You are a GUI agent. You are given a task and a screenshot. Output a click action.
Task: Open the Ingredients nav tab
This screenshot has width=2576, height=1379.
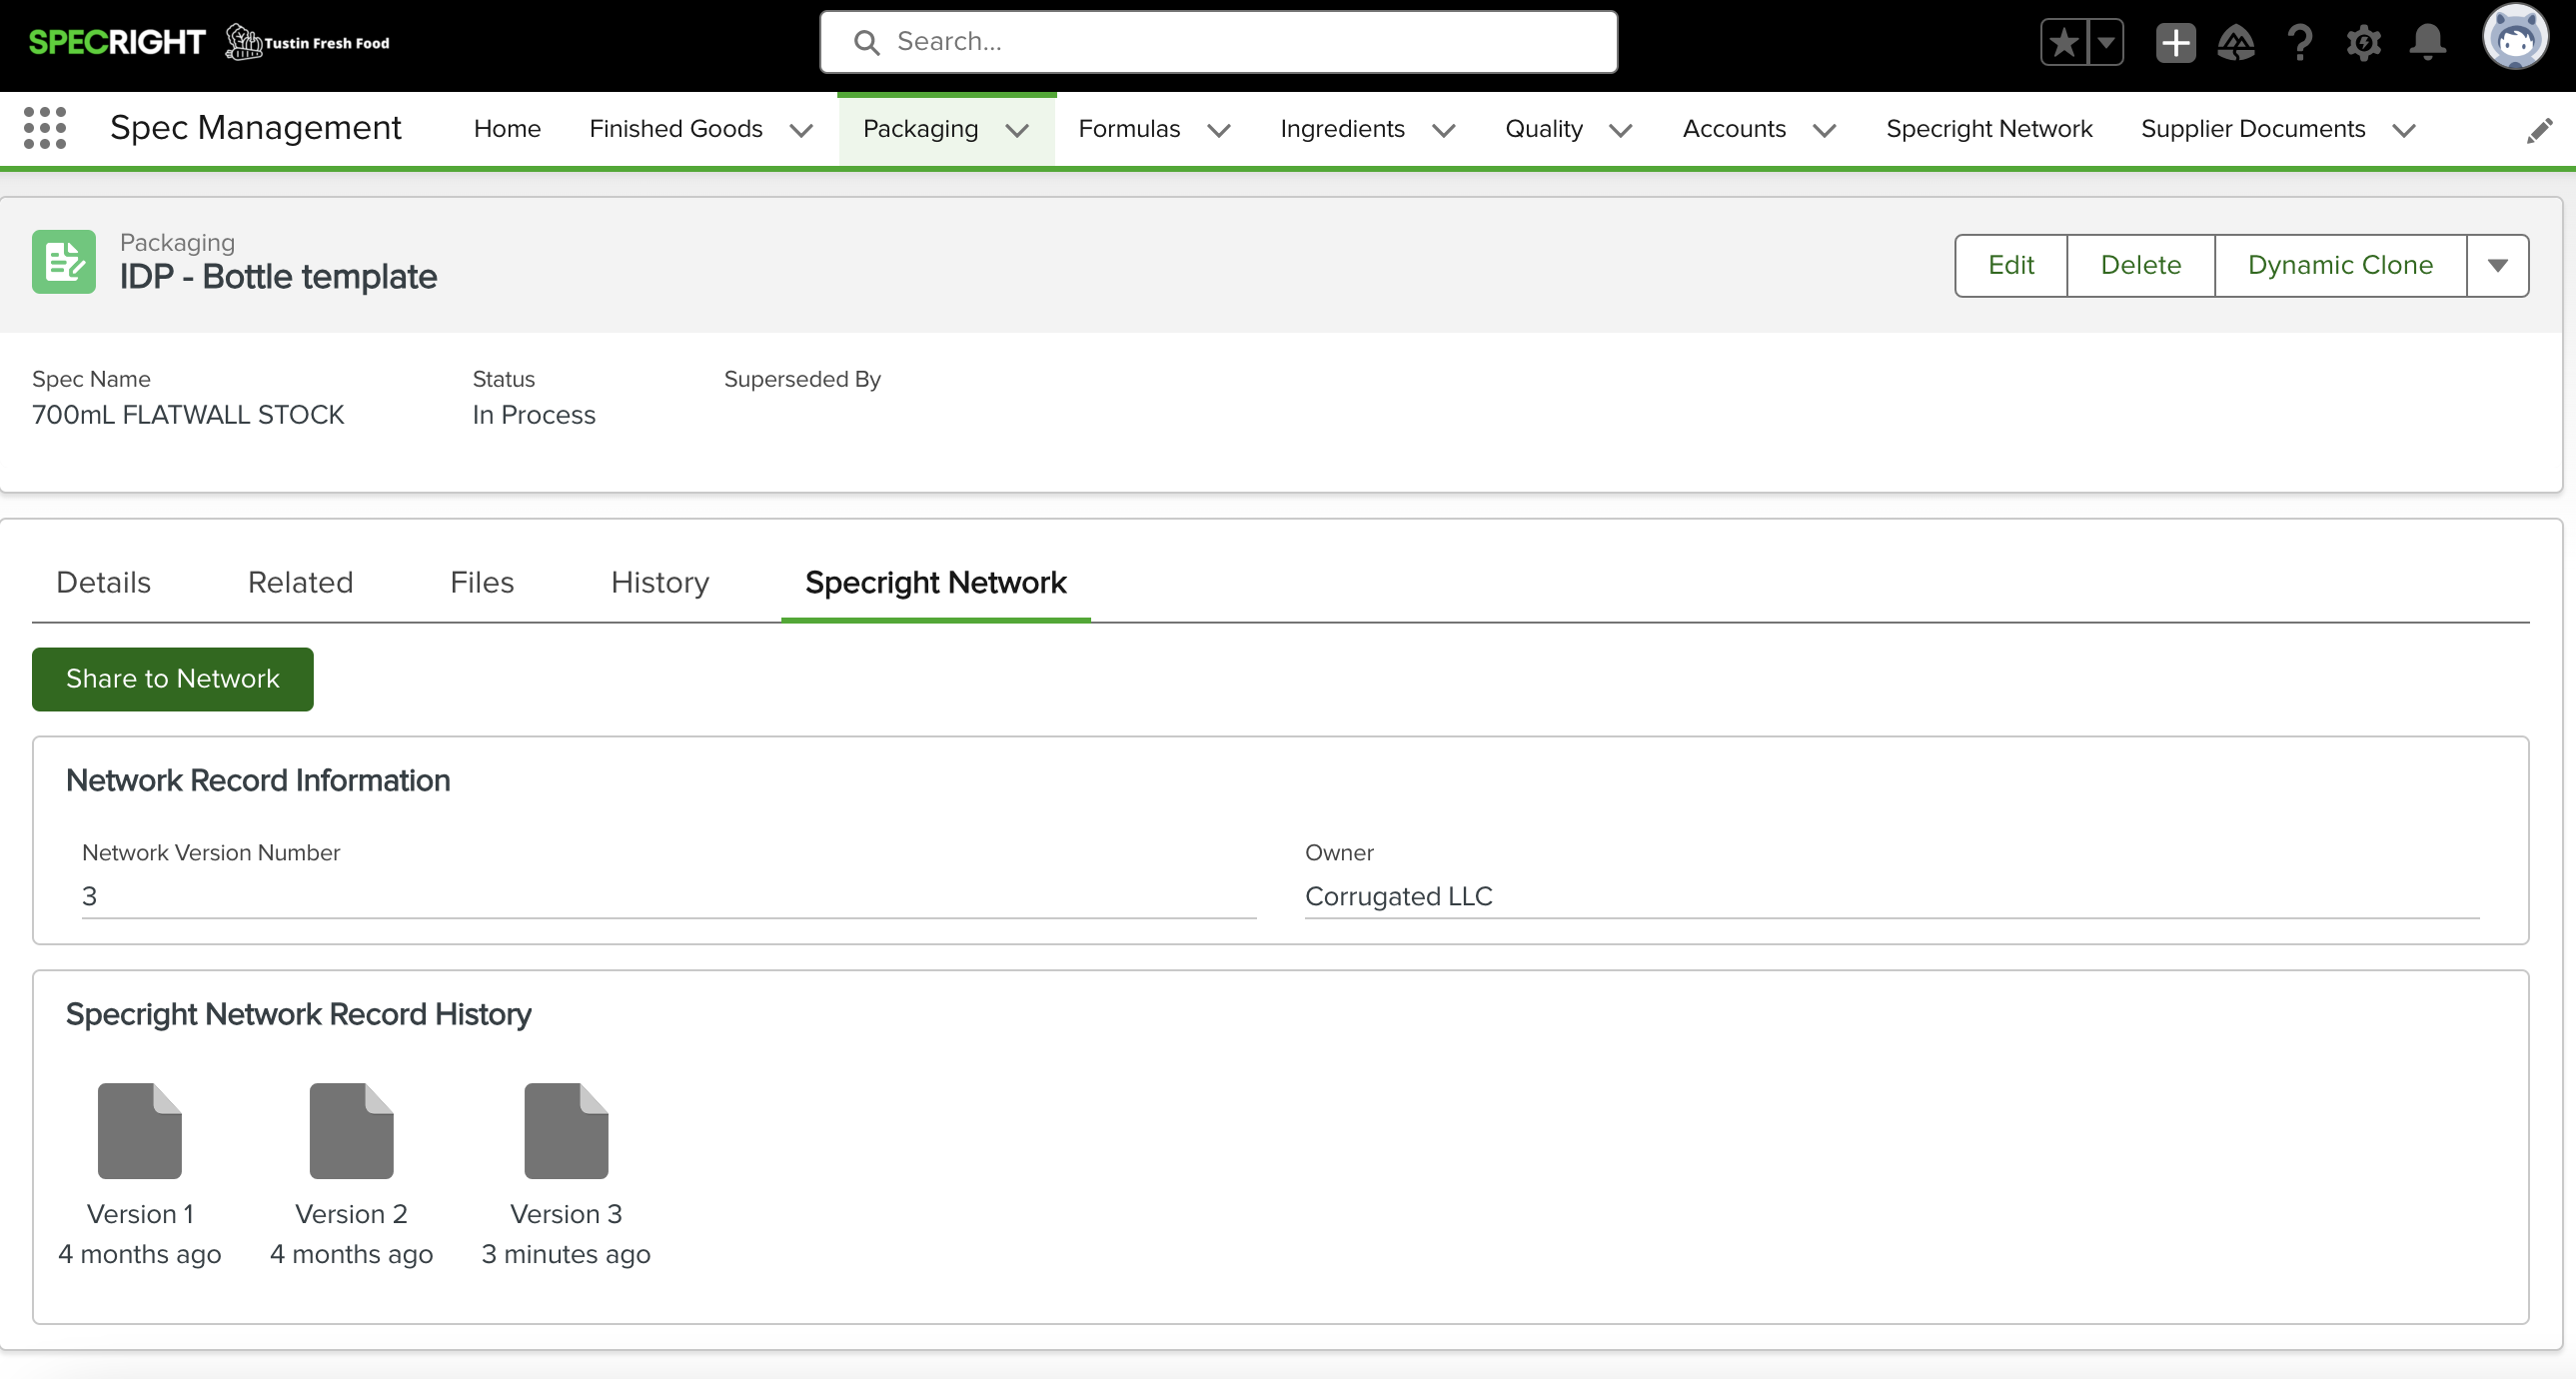pos(1342,129)
